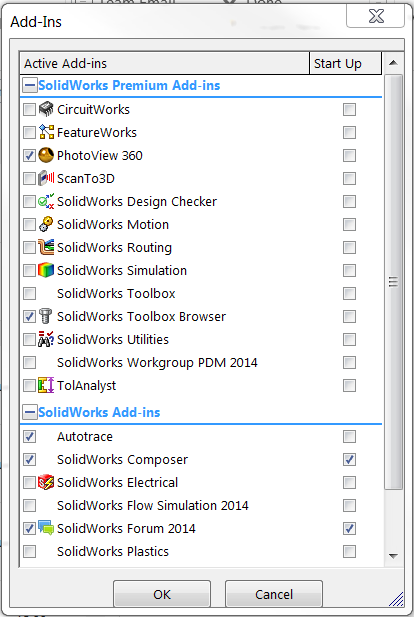Image resolution: width=414 pixels, height=617 pixels.
Task: Click the SolidWorks Electrical icon
Action: pos(46,482)
